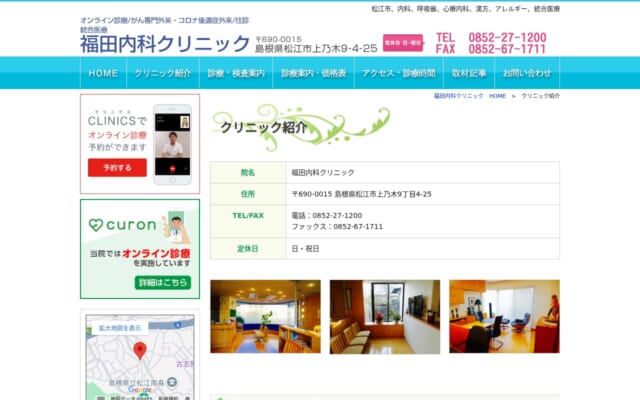
Task: Click 福田内科クリニック breadcrumb link
Action: point(458,96)
